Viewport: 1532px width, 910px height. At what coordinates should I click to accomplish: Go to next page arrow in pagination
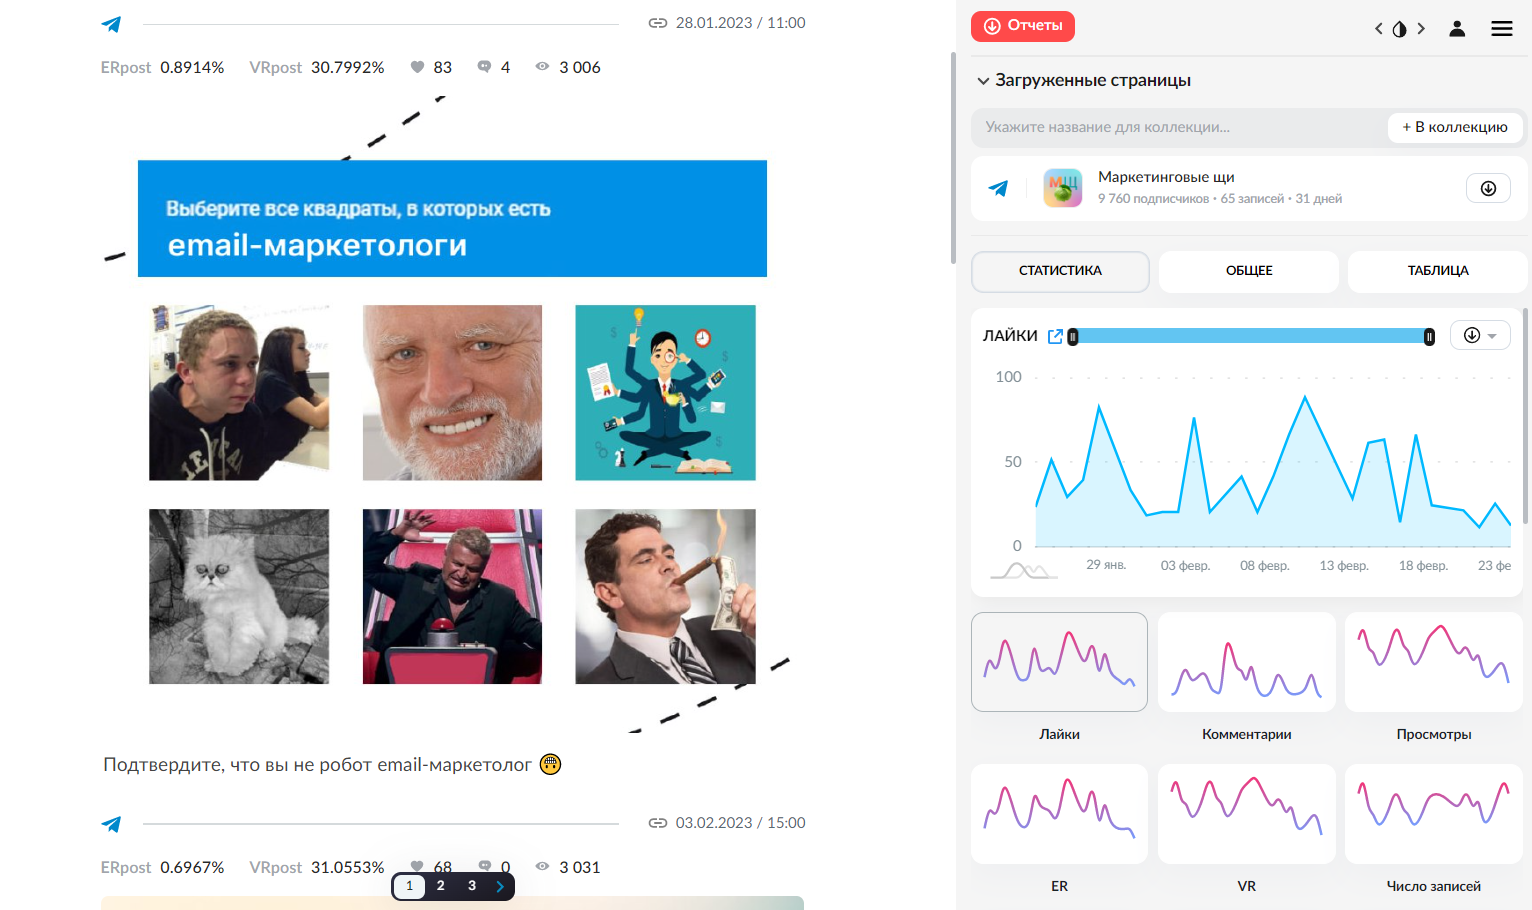tap(500, 886)
